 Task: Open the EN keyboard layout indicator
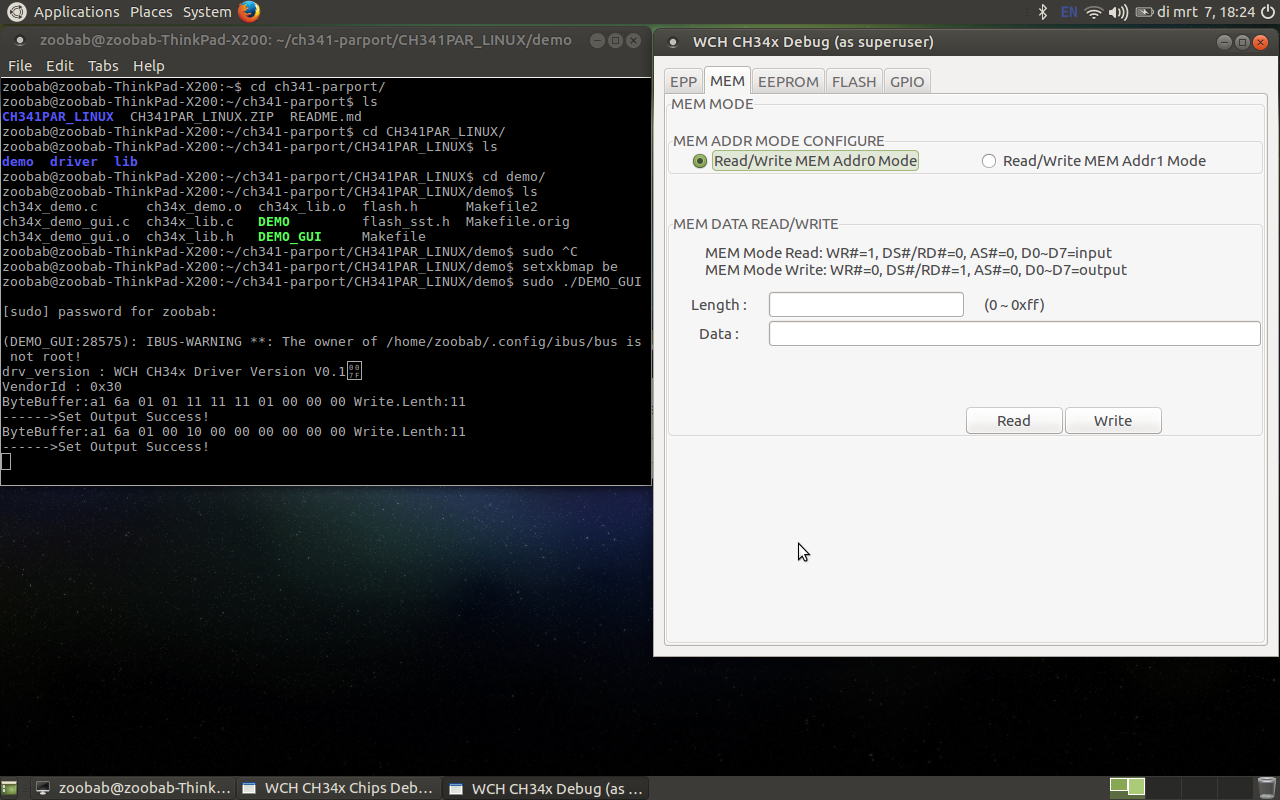tap(1069, 12)
